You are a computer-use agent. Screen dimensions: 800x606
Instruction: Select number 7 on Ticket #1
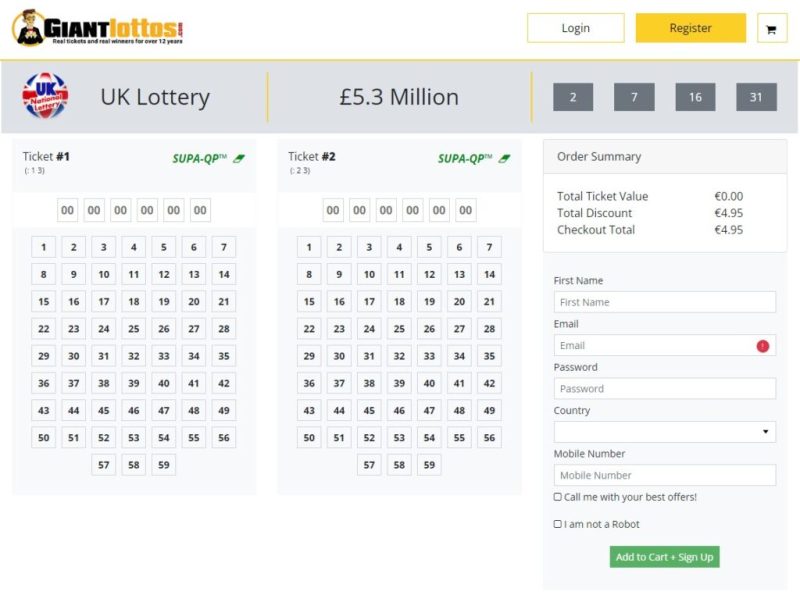coord(224,248)
